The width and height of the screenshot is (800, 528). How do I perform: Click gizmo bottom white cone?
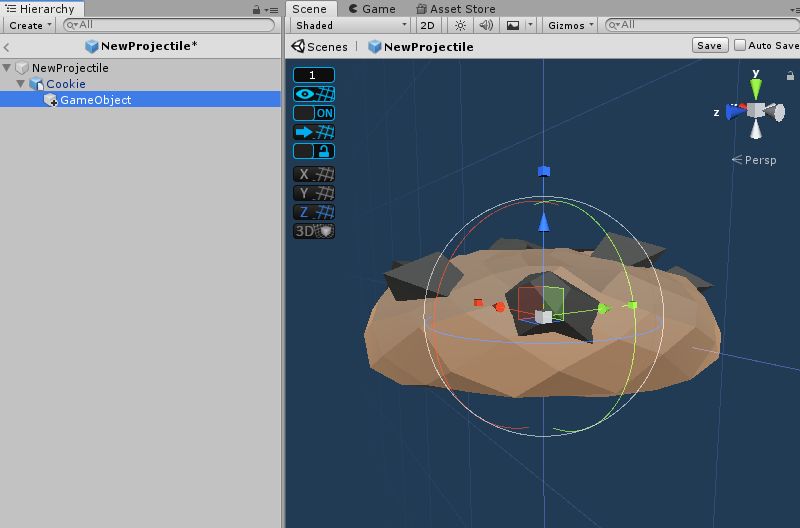[x=756, y=129]
